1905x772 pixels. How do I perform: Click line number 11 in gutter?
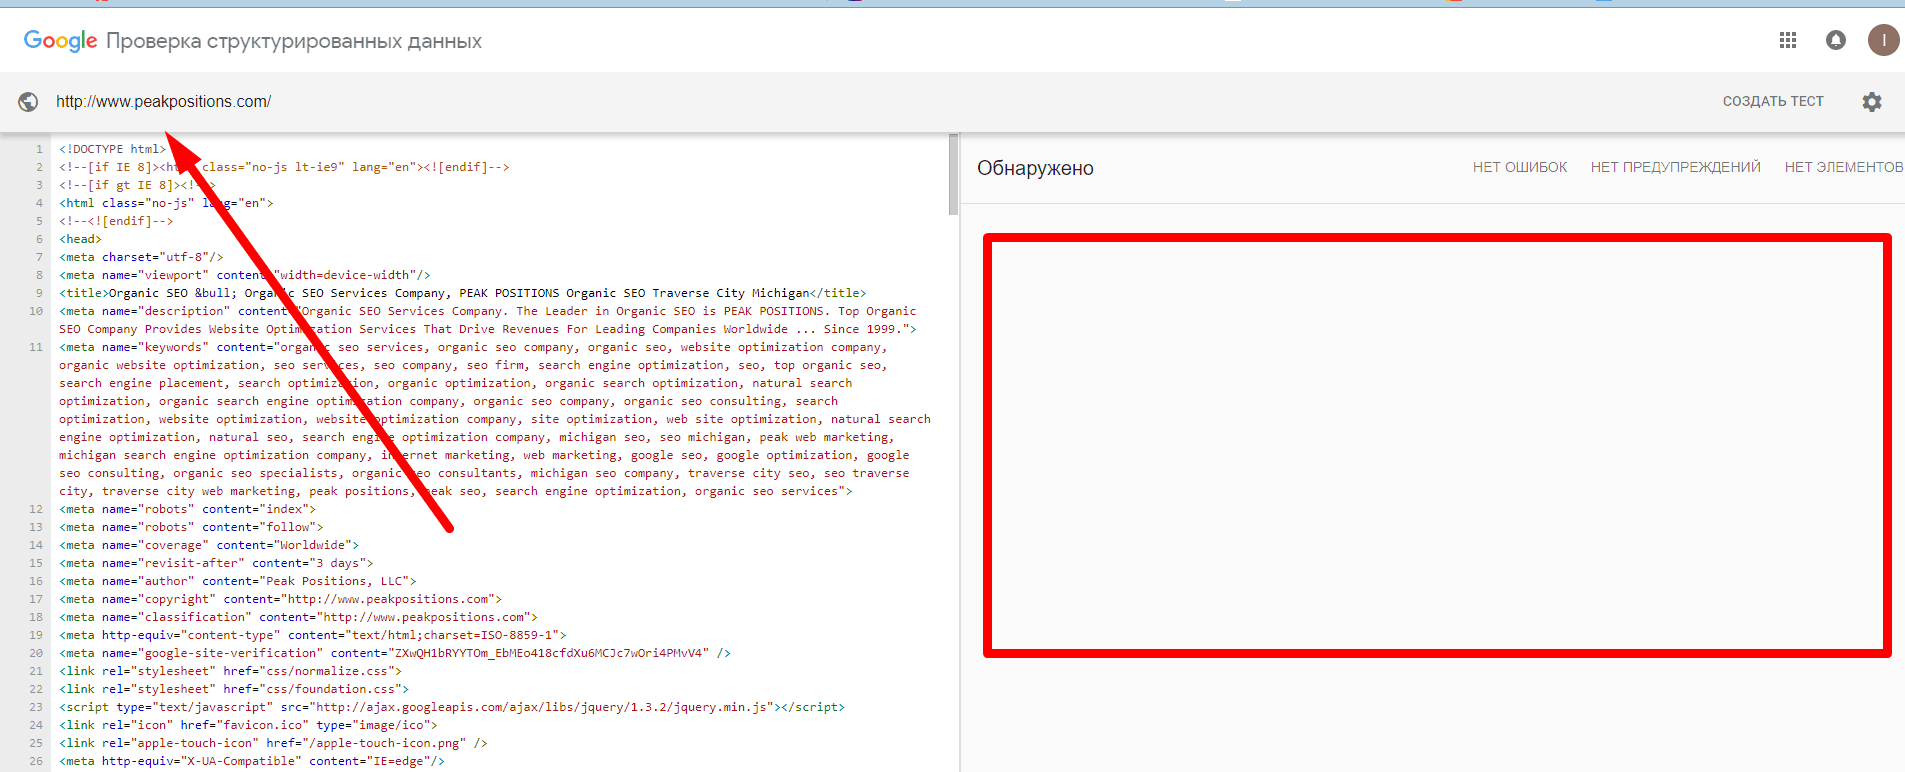click(36, 347)
